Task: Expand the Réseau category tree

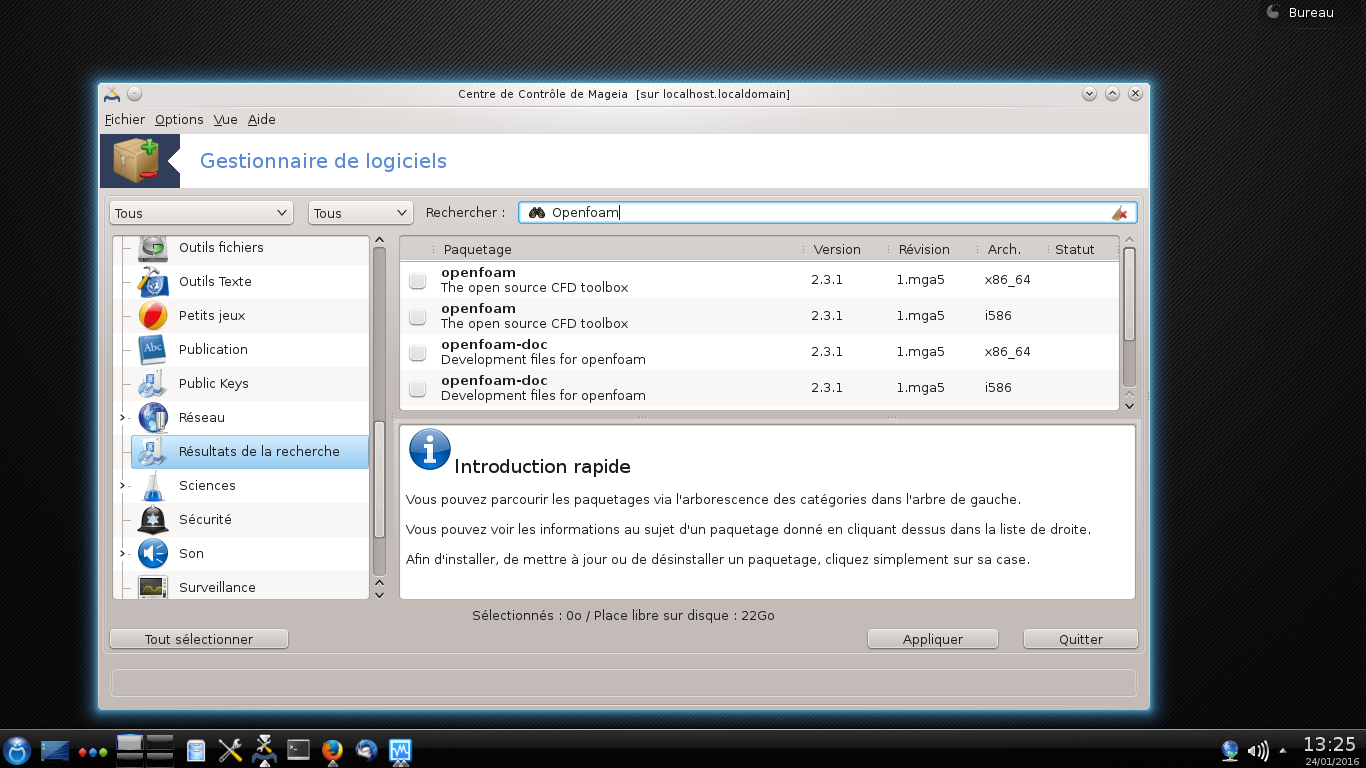Action: 123,417
